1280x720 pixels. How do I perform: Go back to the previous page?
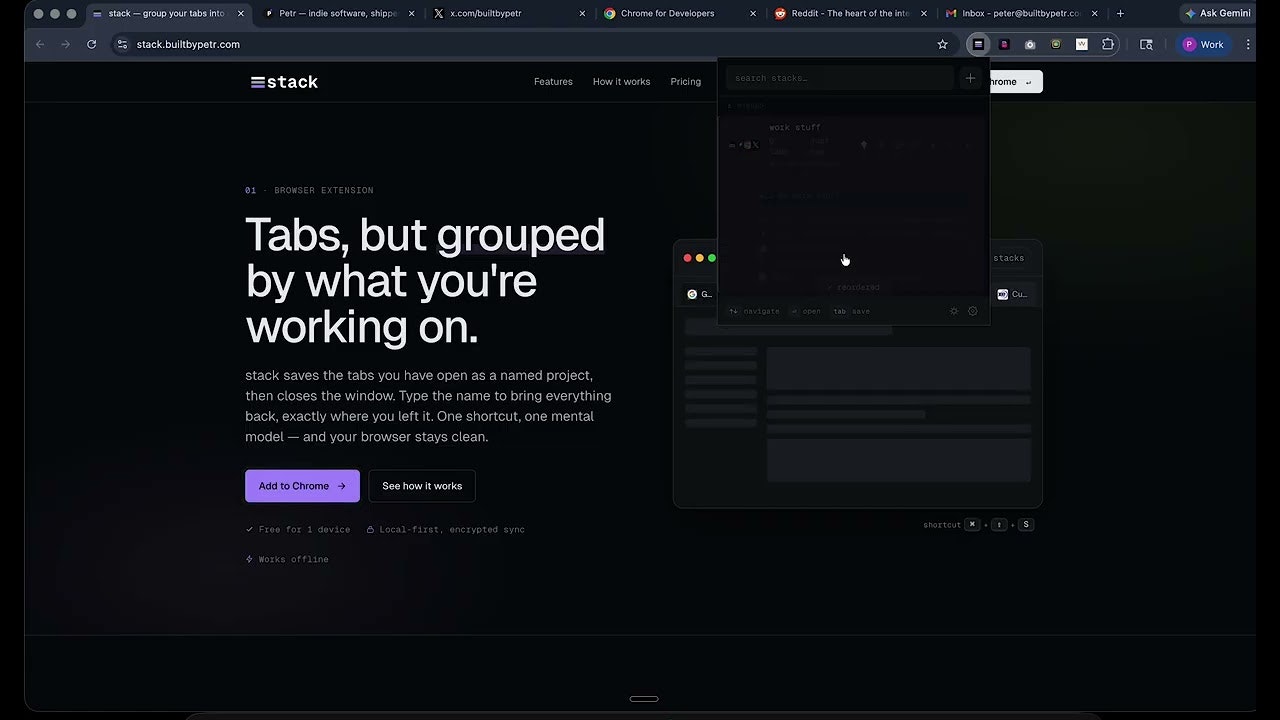[40, 44]
